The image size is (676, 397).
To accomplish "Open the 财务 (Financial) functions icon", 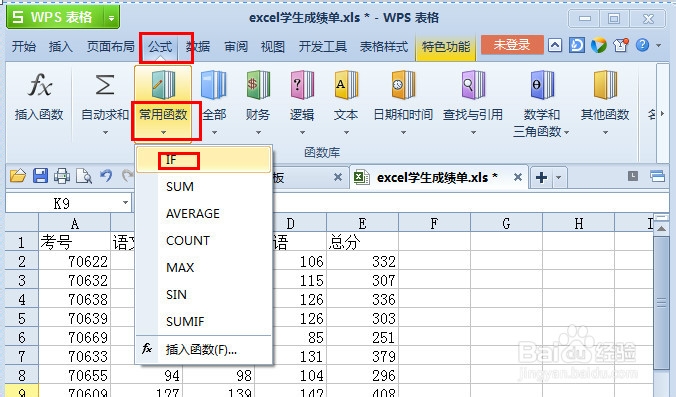I will tap(258, 85).
